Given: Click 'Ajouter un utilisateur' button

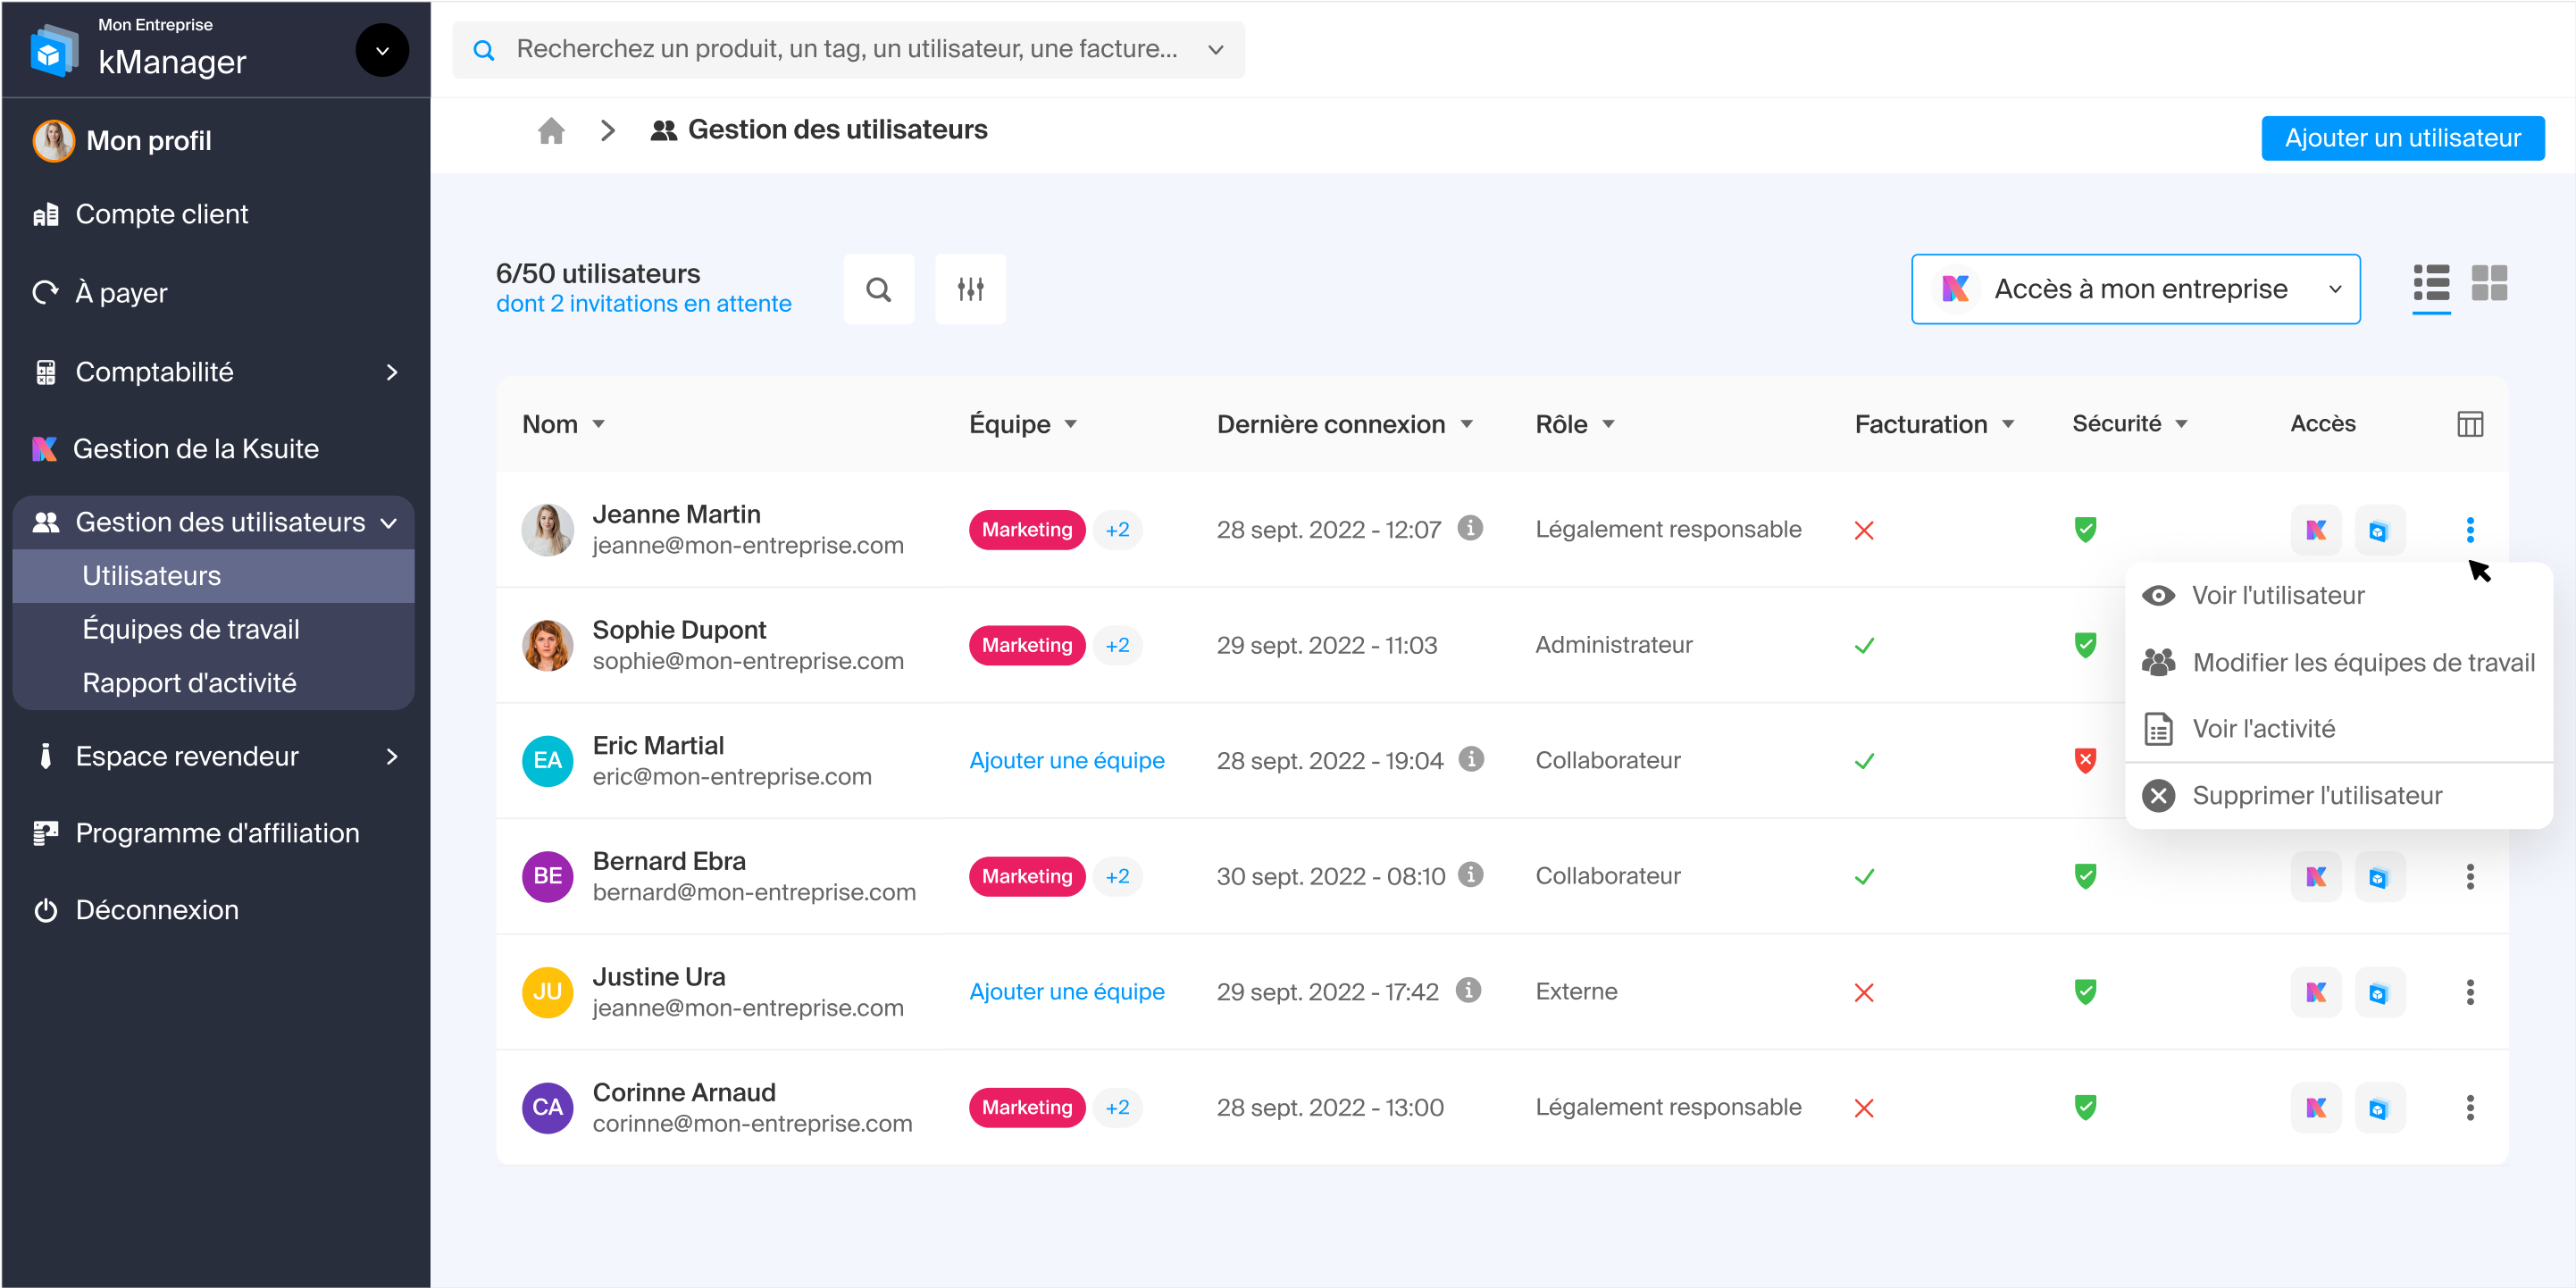Looking at the screenshot, I should 2402,138.
